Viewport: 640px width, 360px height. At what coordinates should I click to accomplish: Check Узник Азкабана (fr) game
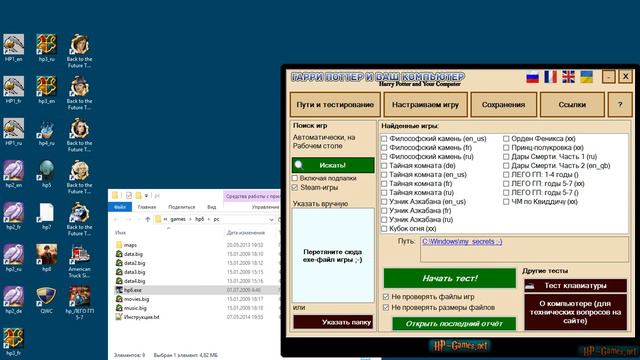(x=384, y=211)
